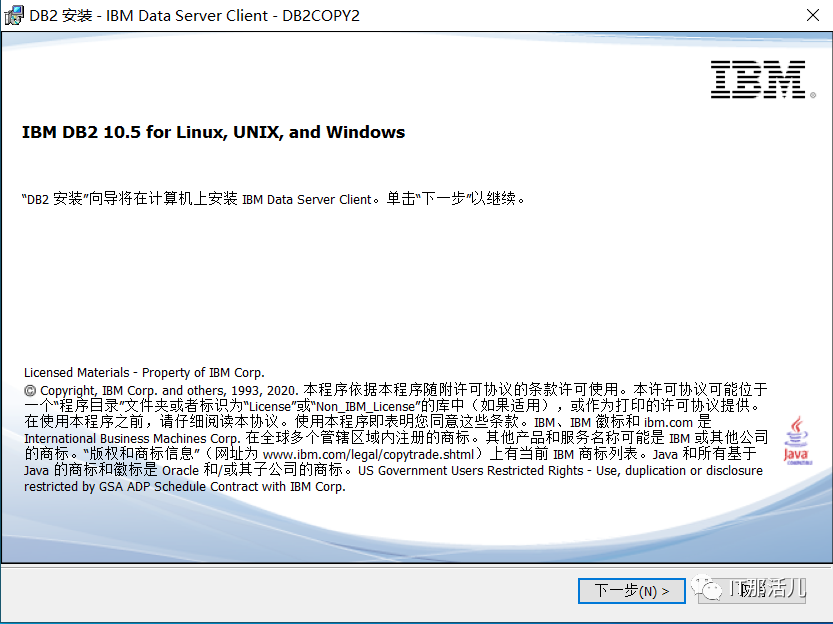Click the sentence starting "DB2 安装"向导将在计算机上安装
This screenshot has height=624, width=833.
point(274,199)
